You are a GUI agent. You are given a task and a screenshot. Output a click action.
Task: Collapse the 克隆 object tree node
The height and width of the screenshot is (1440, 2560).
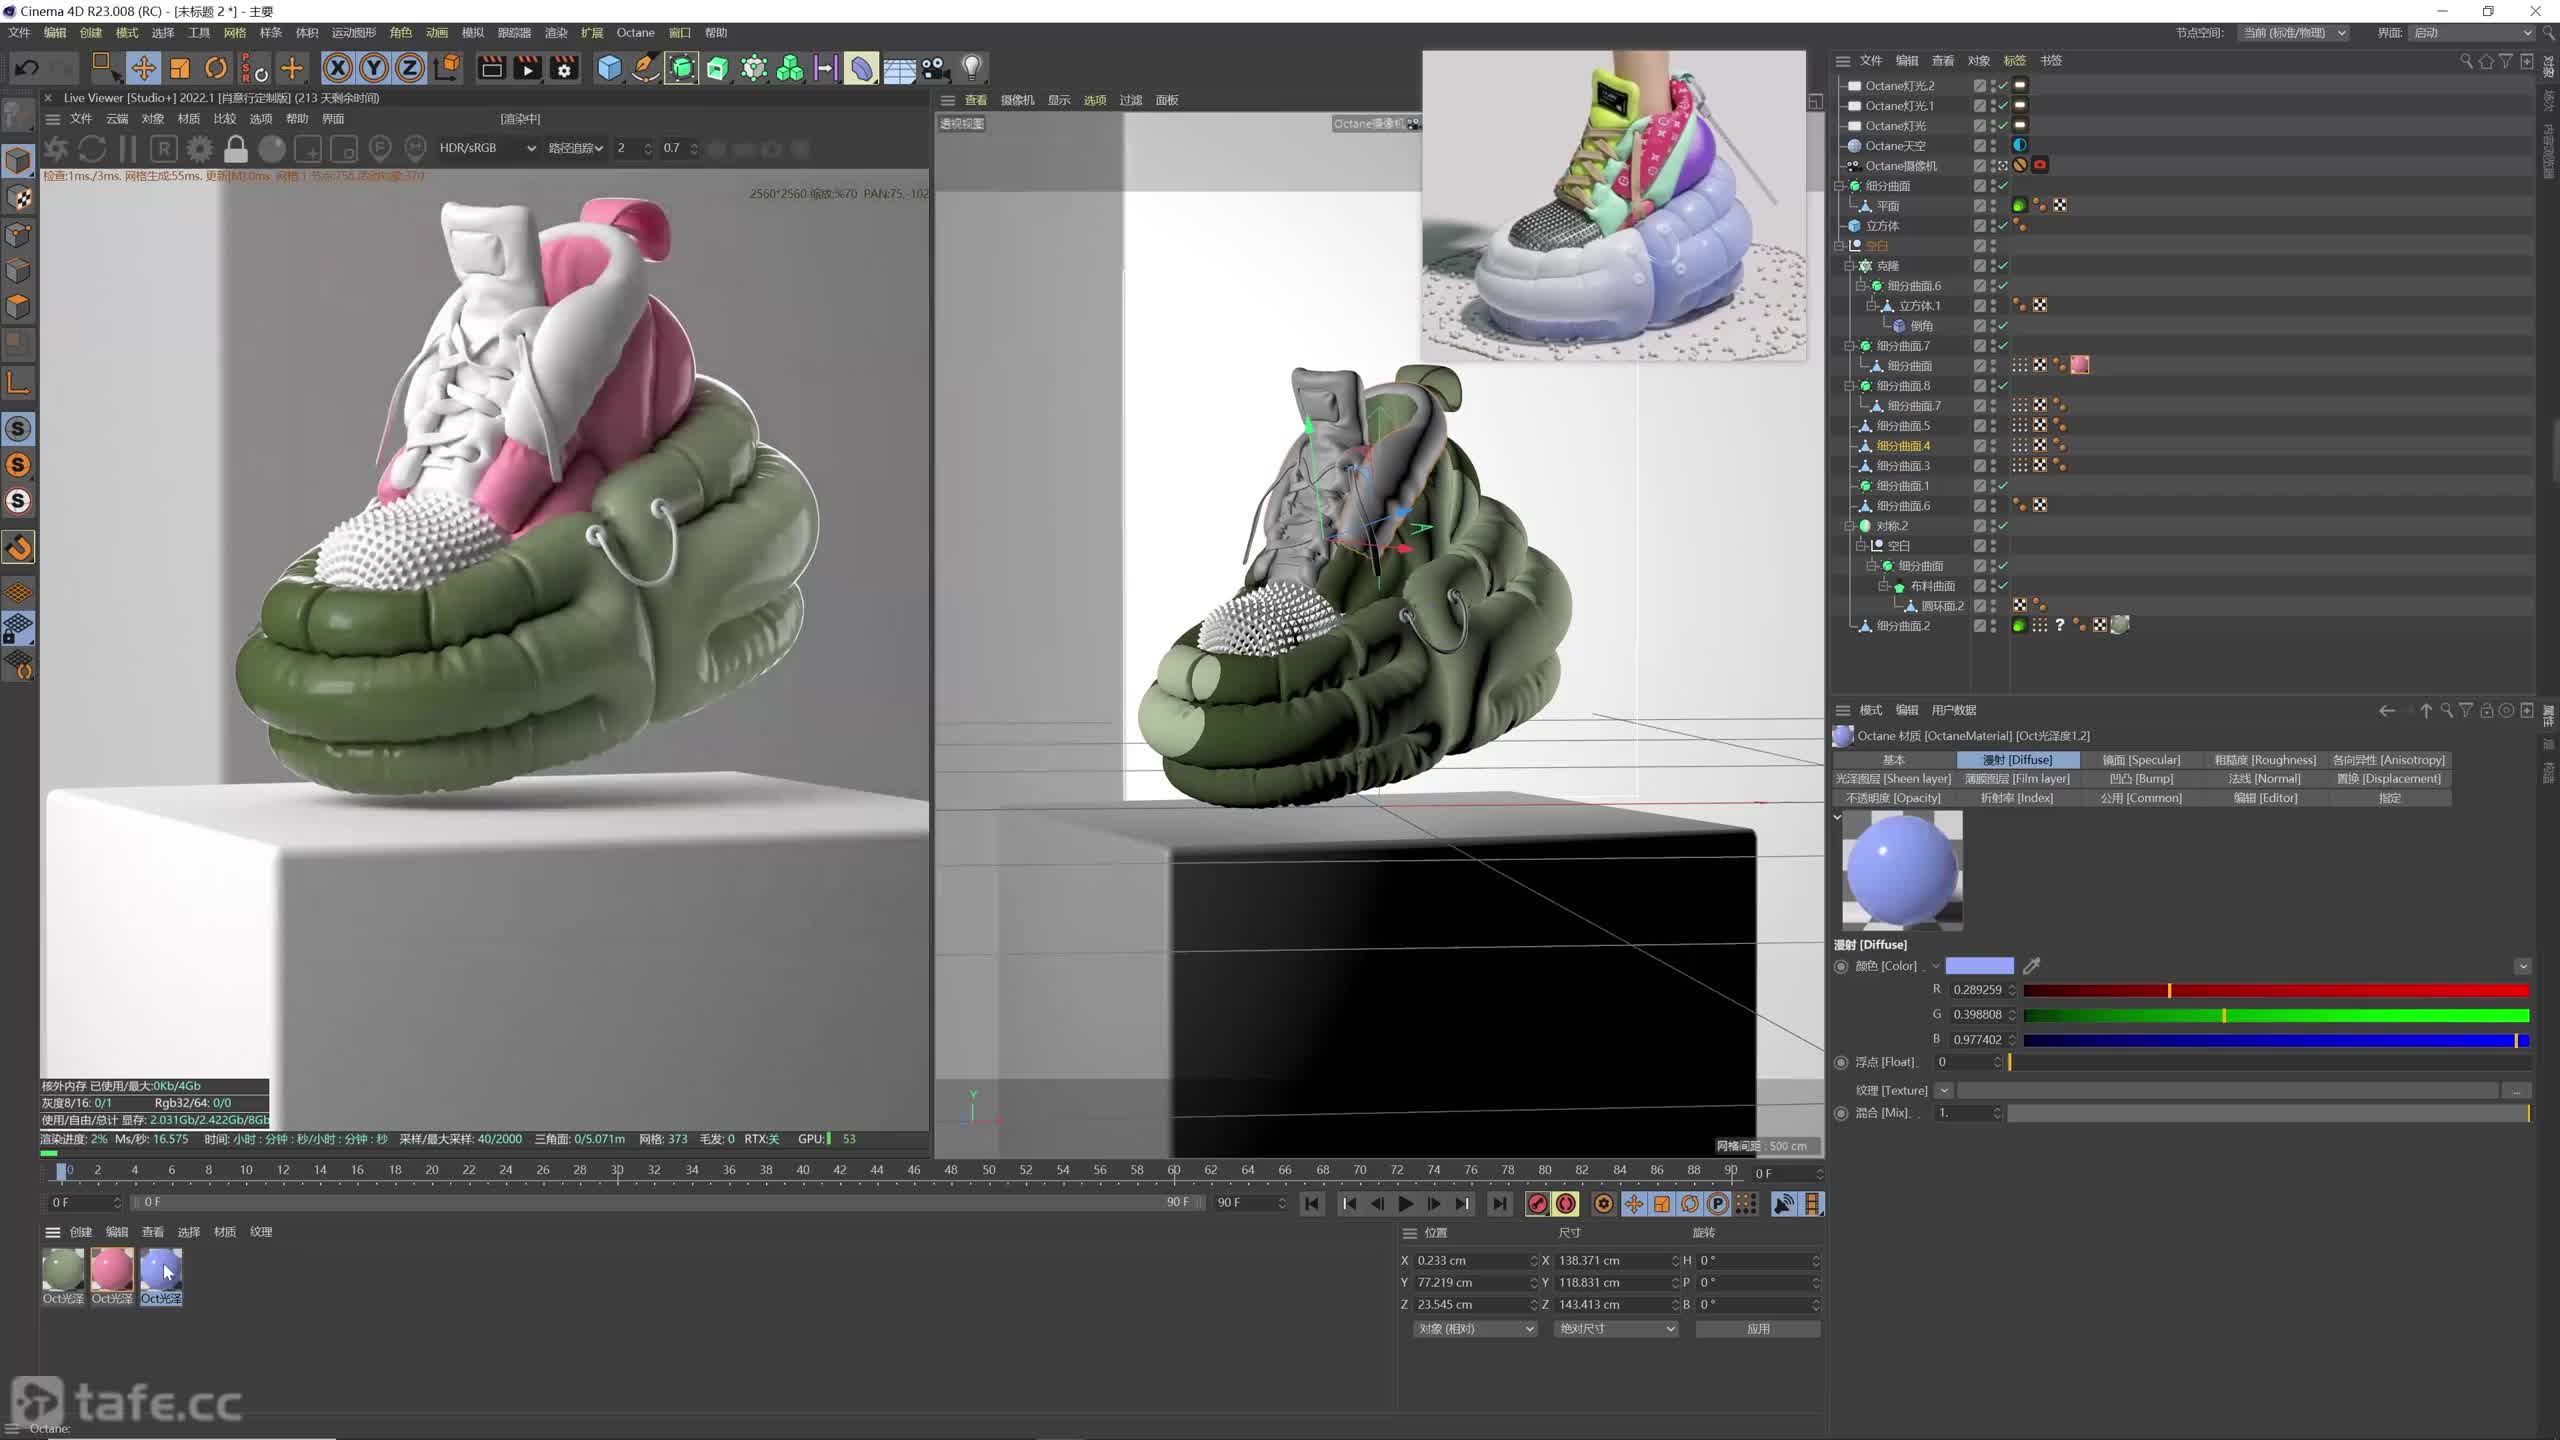pos(1850,266)
